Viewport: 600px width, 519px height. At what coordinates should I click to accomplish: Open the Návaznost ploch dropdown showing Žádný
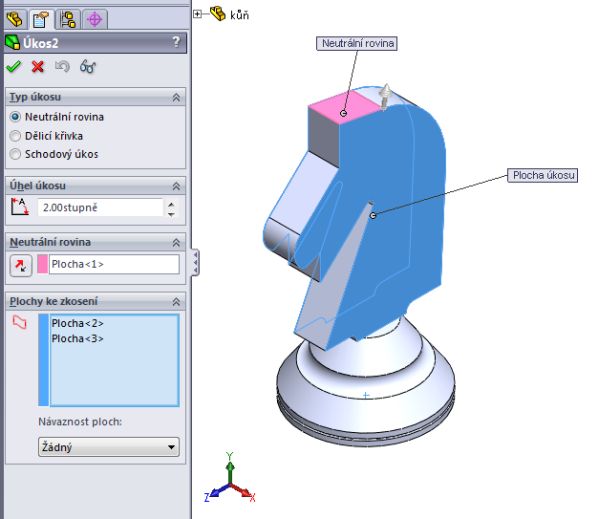click(109, 448)
